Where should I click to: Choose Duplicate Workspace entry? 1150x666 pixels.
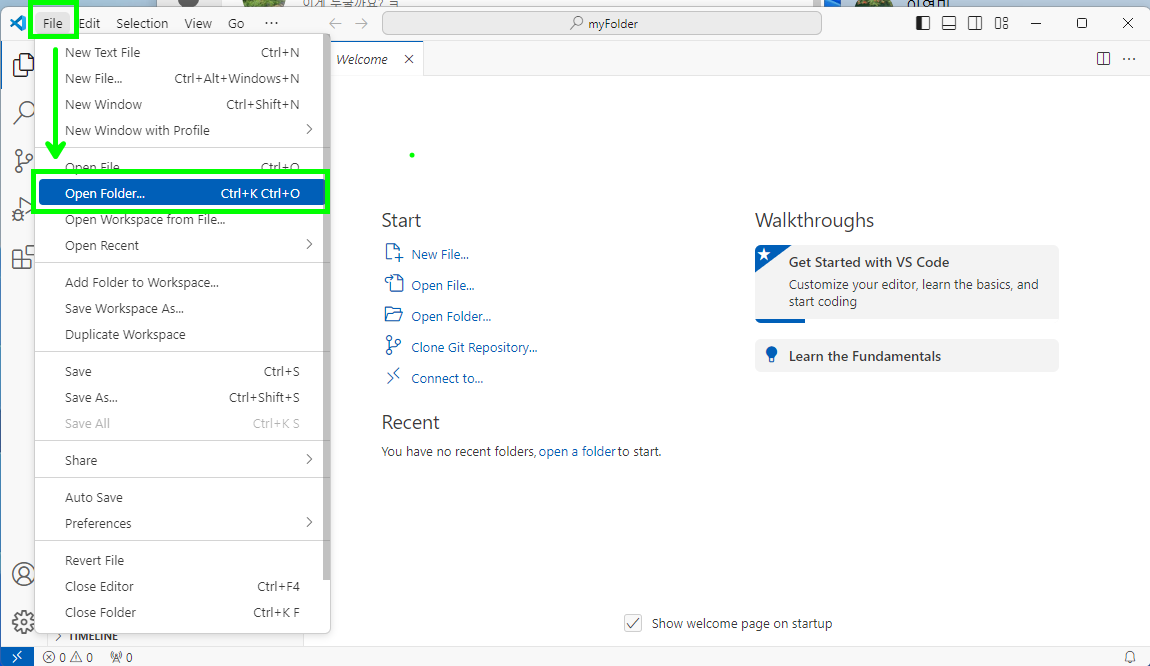(180, 334)
